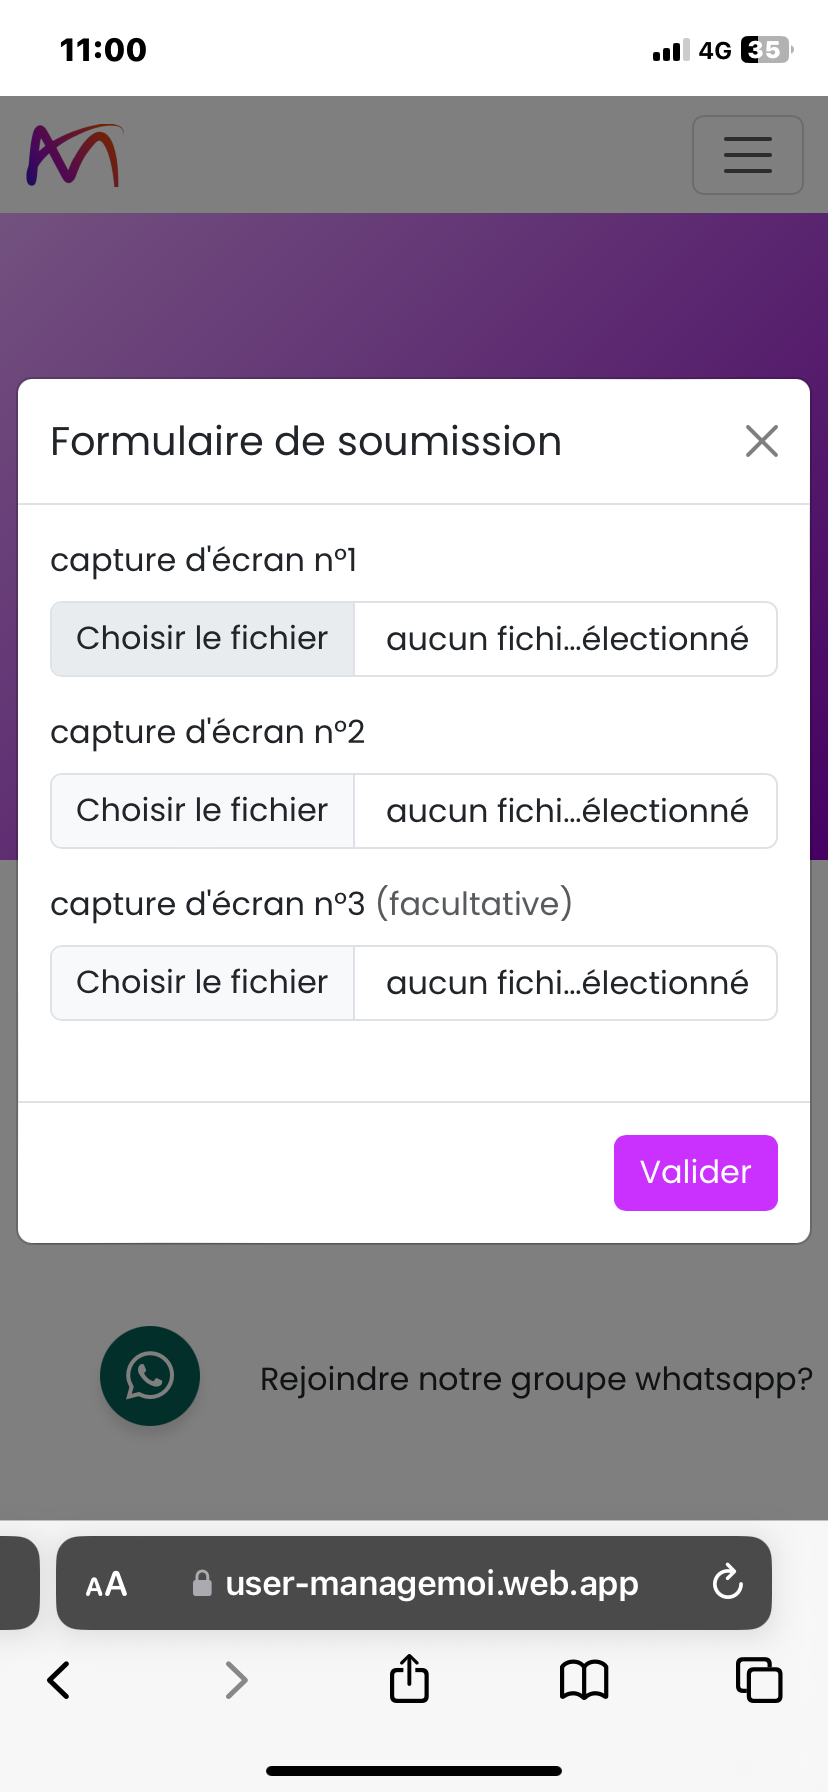This screenshot has height=1792, width=828.
Task: Tap Rejoindre notre groupe whatsapp text
Action: (x=536, y=1379)
